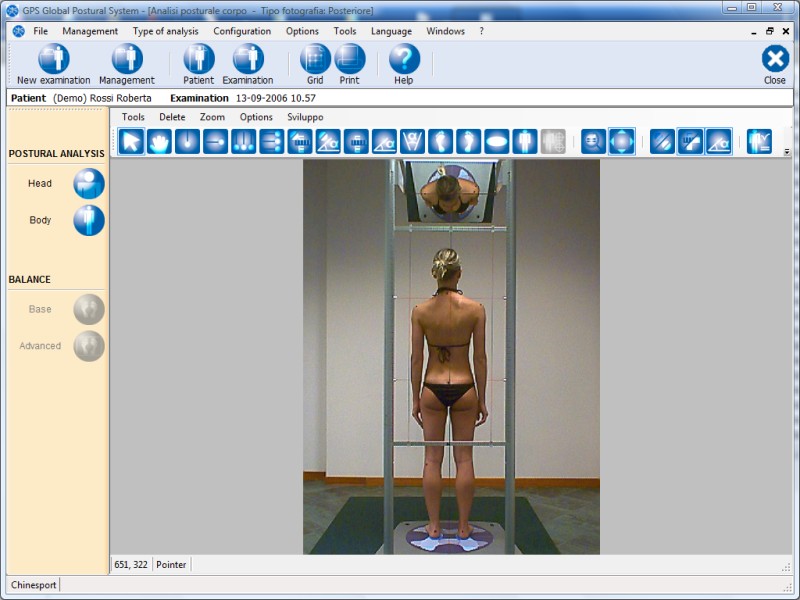The height and width of the screenshot is (600, 800).
Task: Select the single horizontal line tool
Action: (x=215, y=141)
